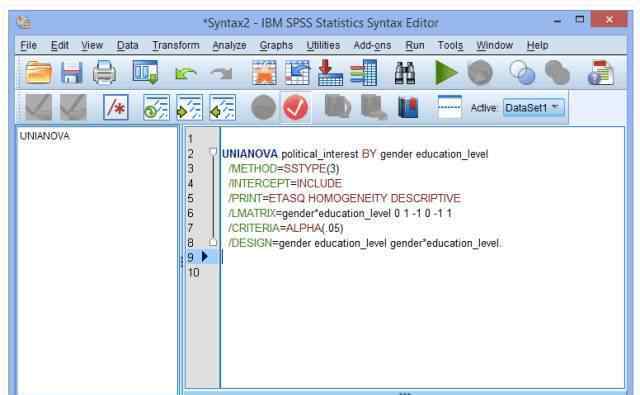640x395 pixels.
Task: Click the block end marker at line 8
Action: pos(213,242)
